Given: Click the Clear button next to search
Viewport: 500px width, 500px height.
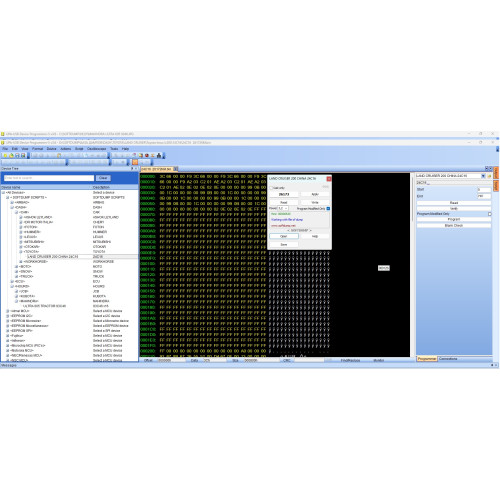Looking at the screenshot, I should 103,178.
